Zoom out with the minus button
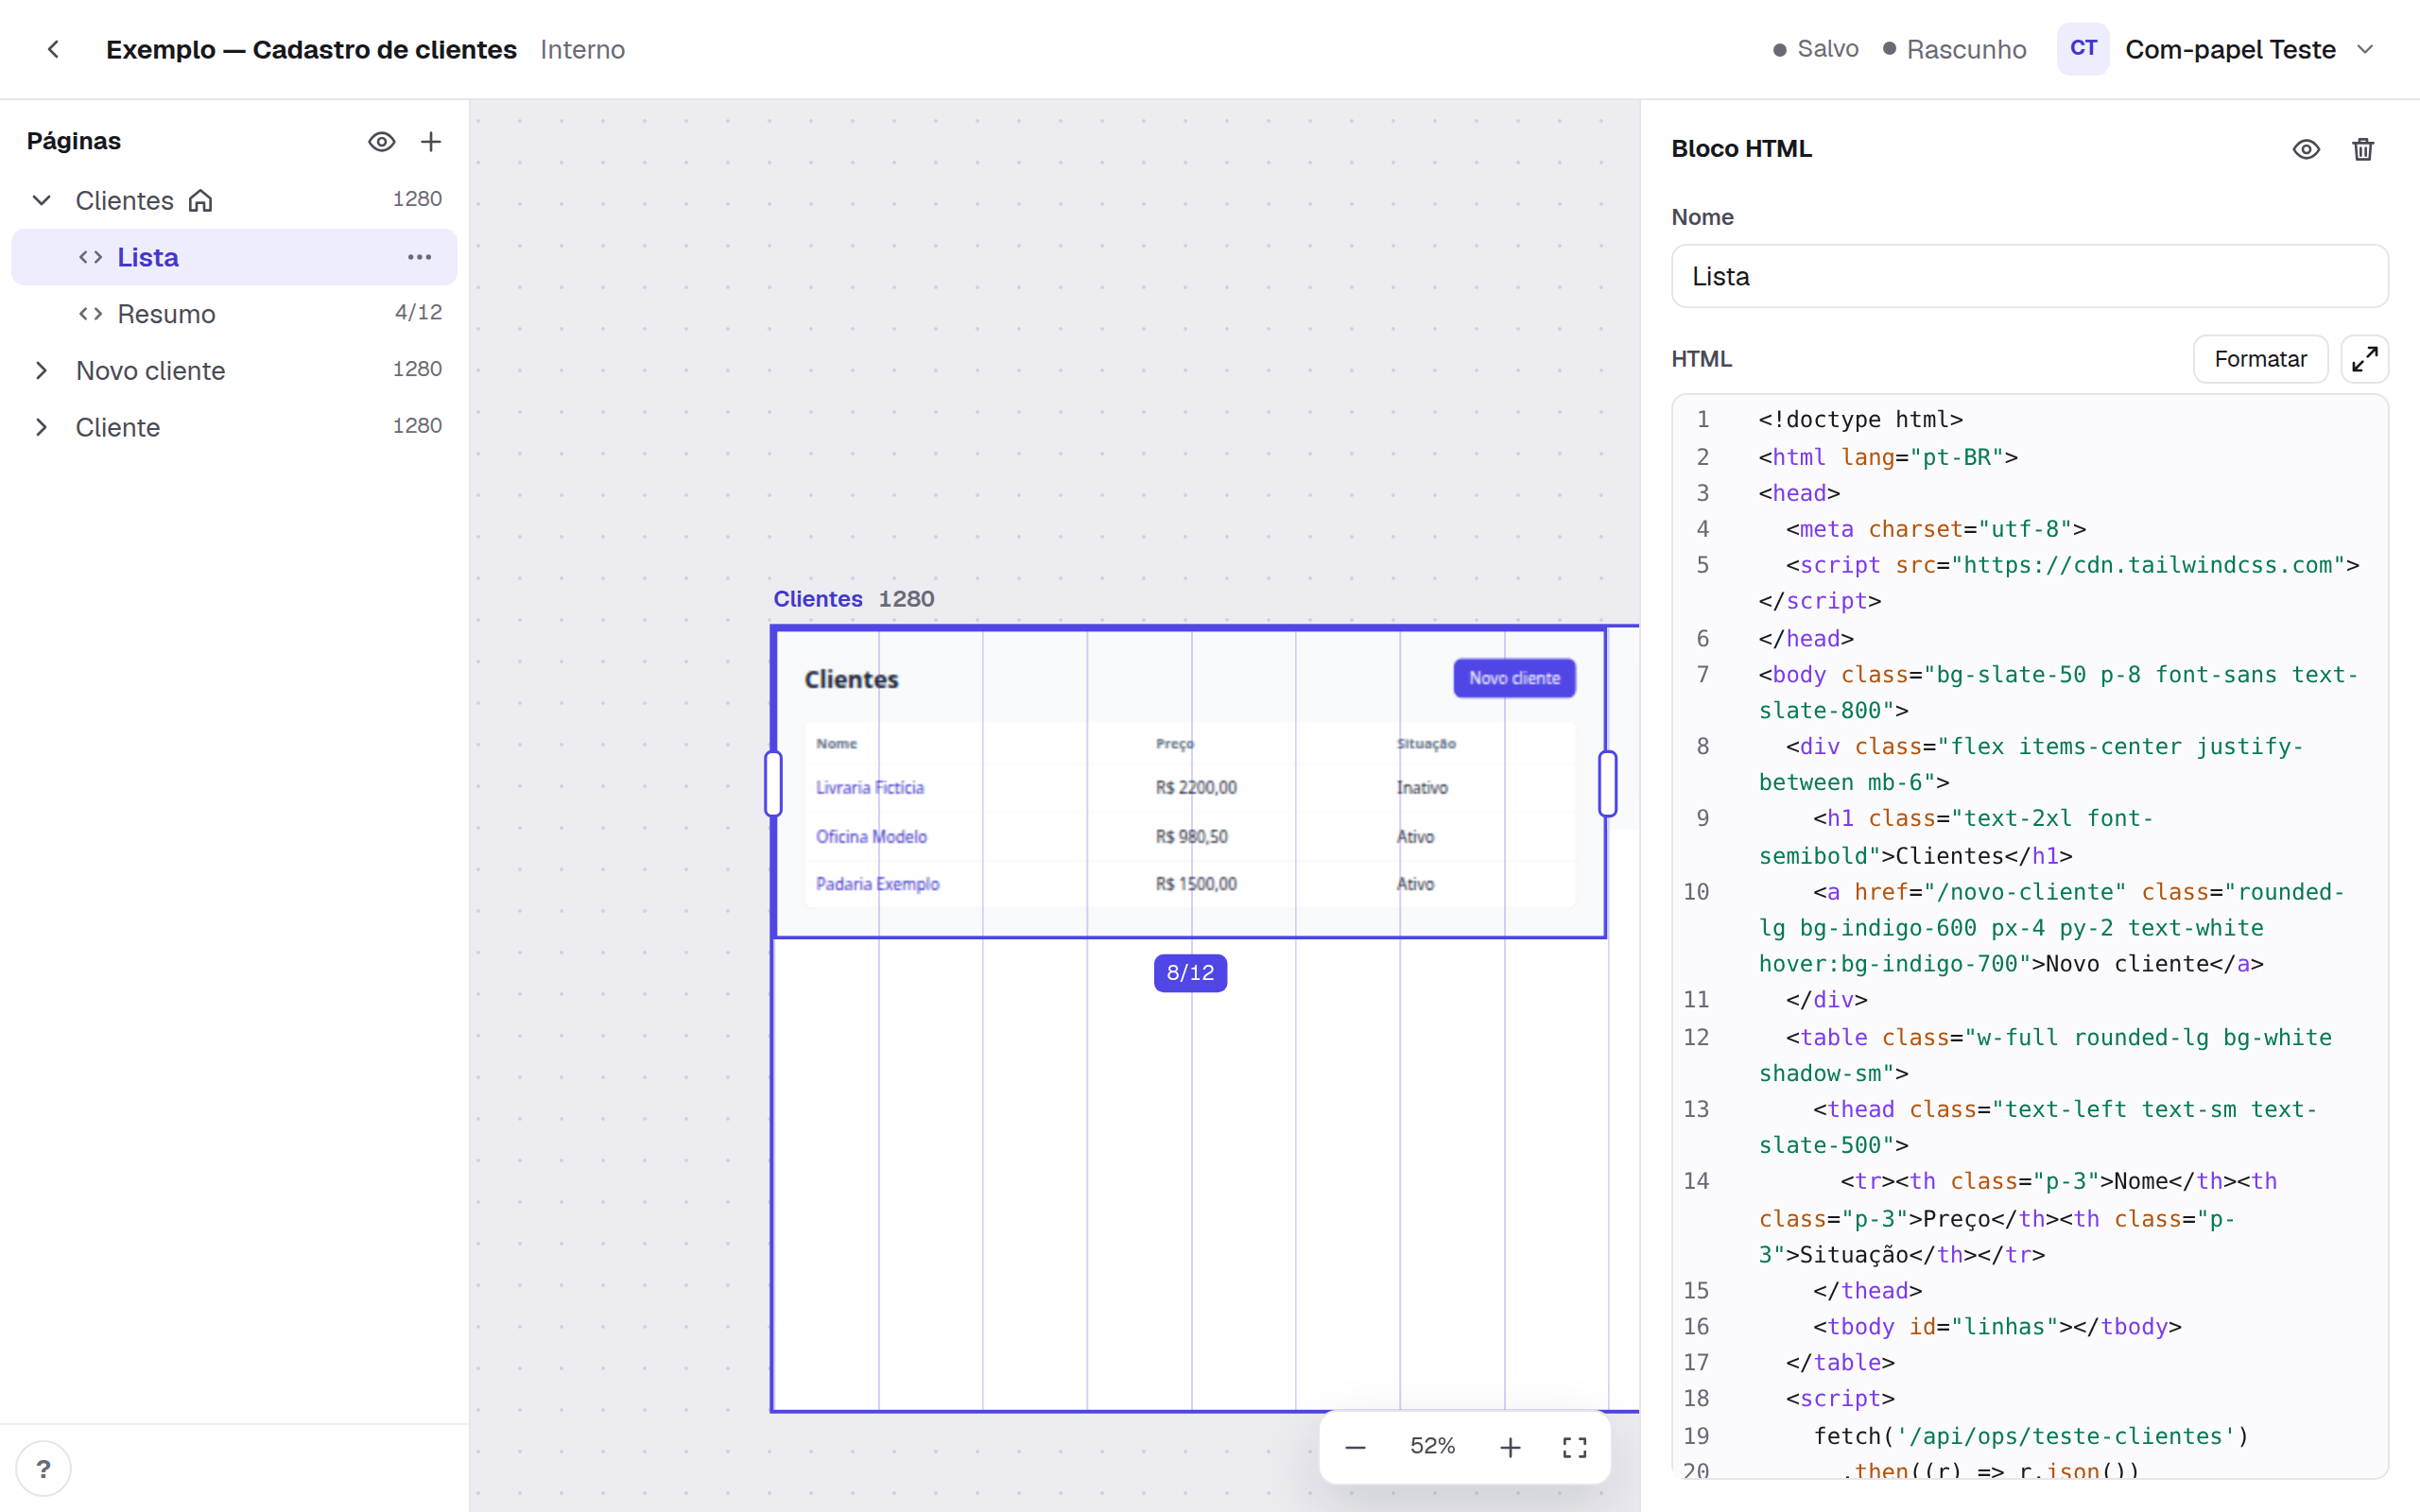Screen dimensions: 2420x1512 pyautogui.click(x=1355, y=1447)
